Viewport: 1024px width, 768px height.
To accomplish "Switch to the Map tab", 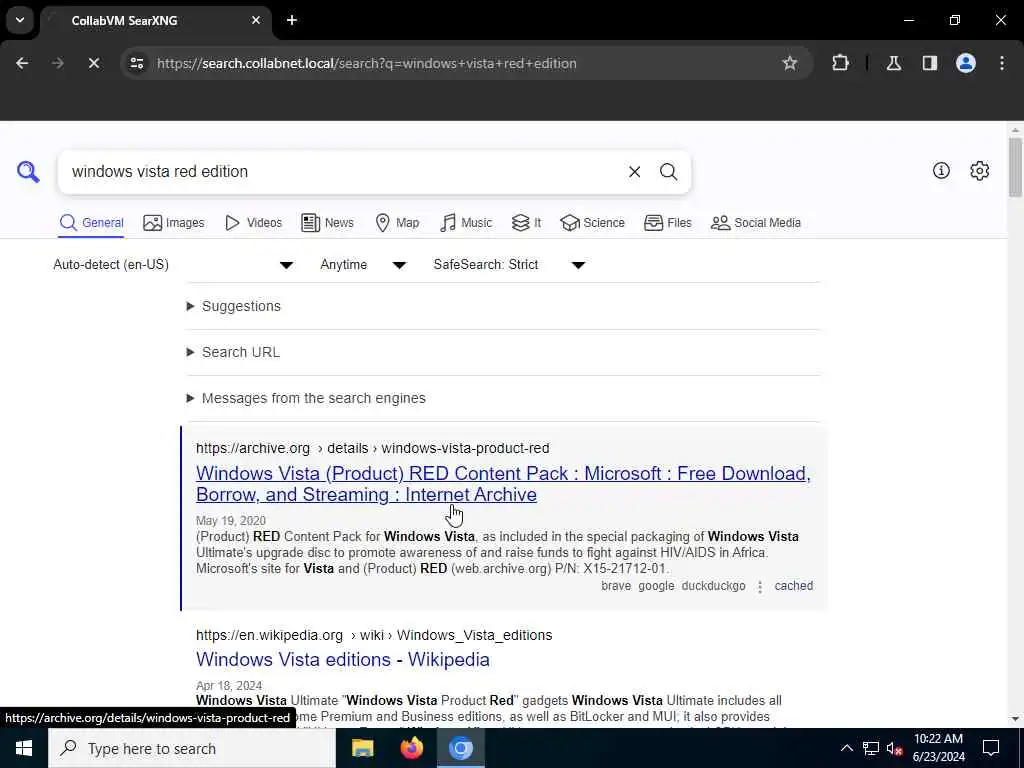I will point(398,223).
